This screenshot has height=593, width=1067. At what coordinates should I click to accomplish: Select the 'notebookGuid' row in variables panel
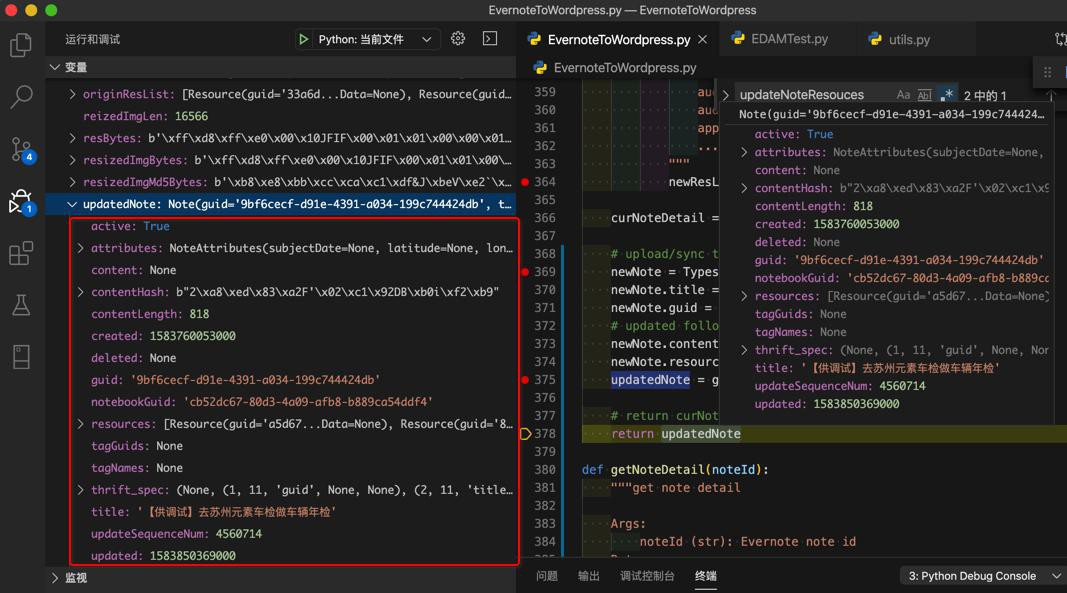[280, 402]
